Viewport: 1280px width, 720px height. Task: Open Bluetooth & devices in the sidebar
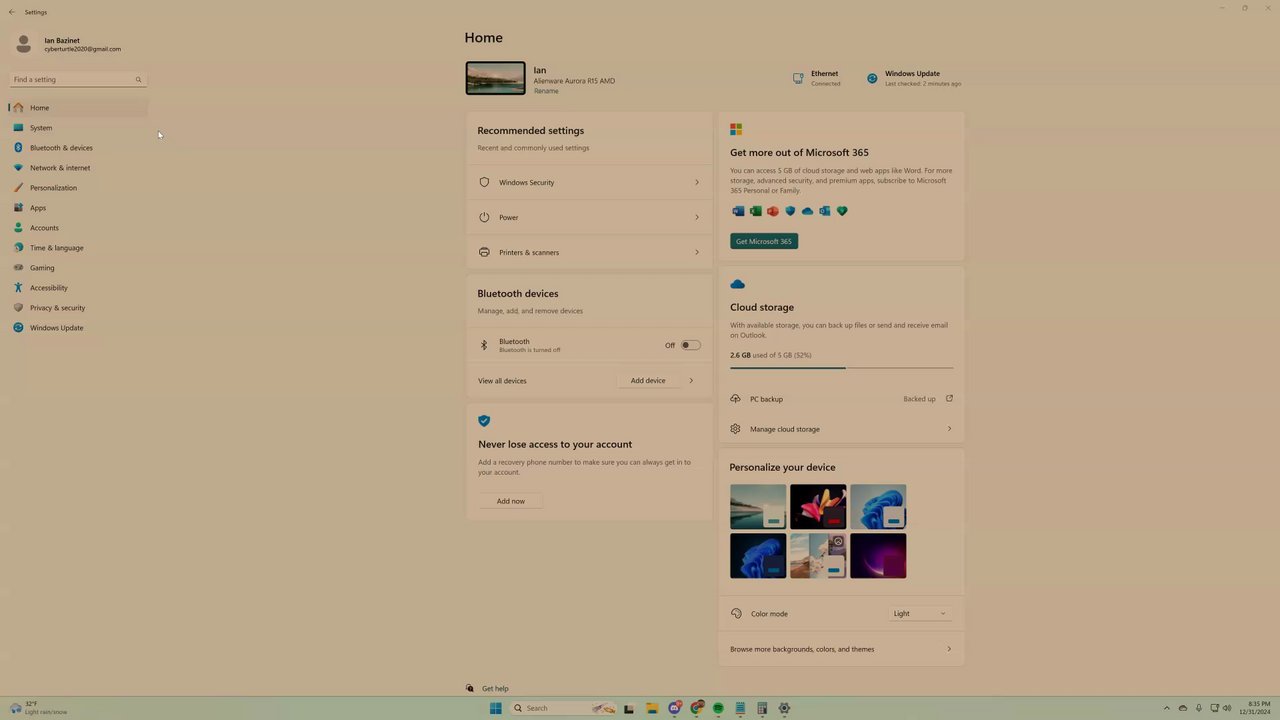point(78,148)
